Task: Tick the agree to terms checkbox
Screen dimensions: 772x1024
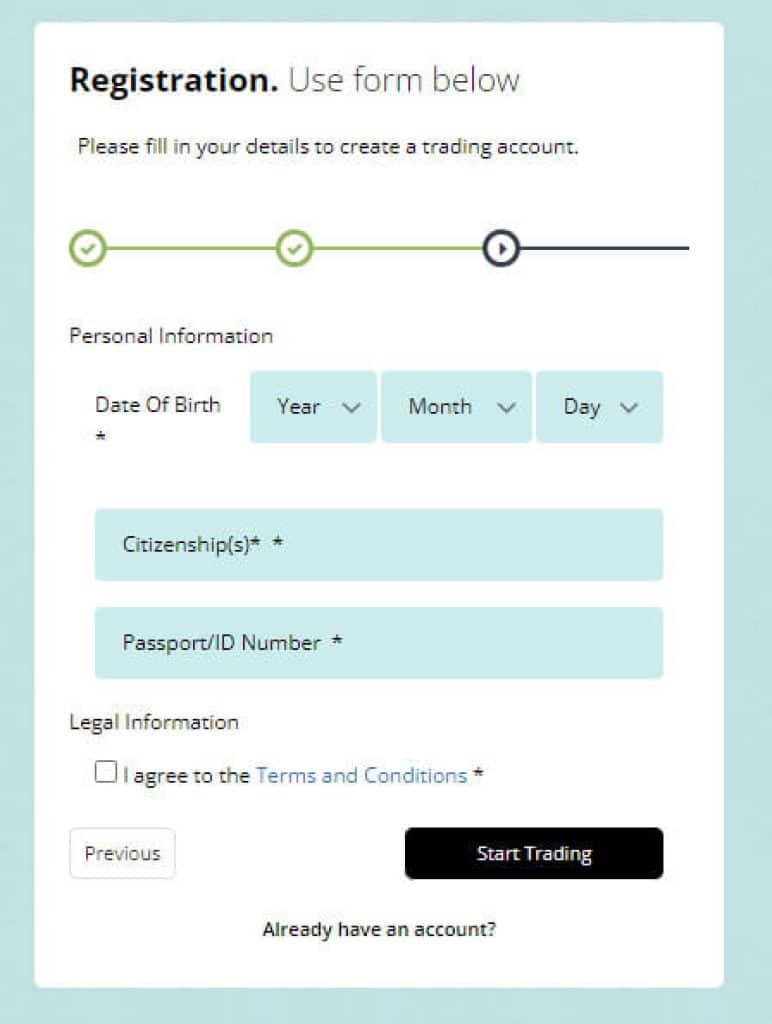Action: [105, 772]
